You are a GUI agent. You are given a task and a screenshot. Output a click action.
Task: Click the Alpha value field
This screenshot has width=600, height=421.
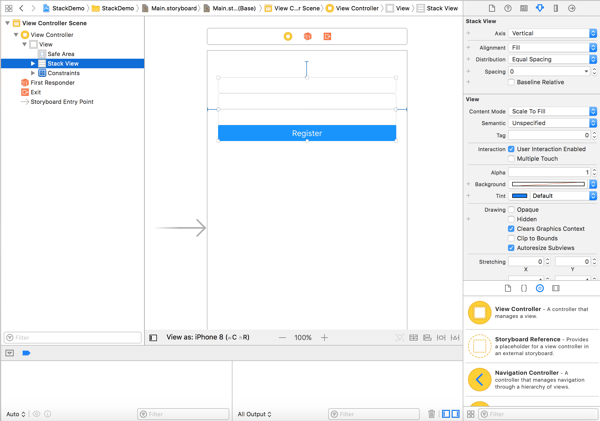(549, 173)
